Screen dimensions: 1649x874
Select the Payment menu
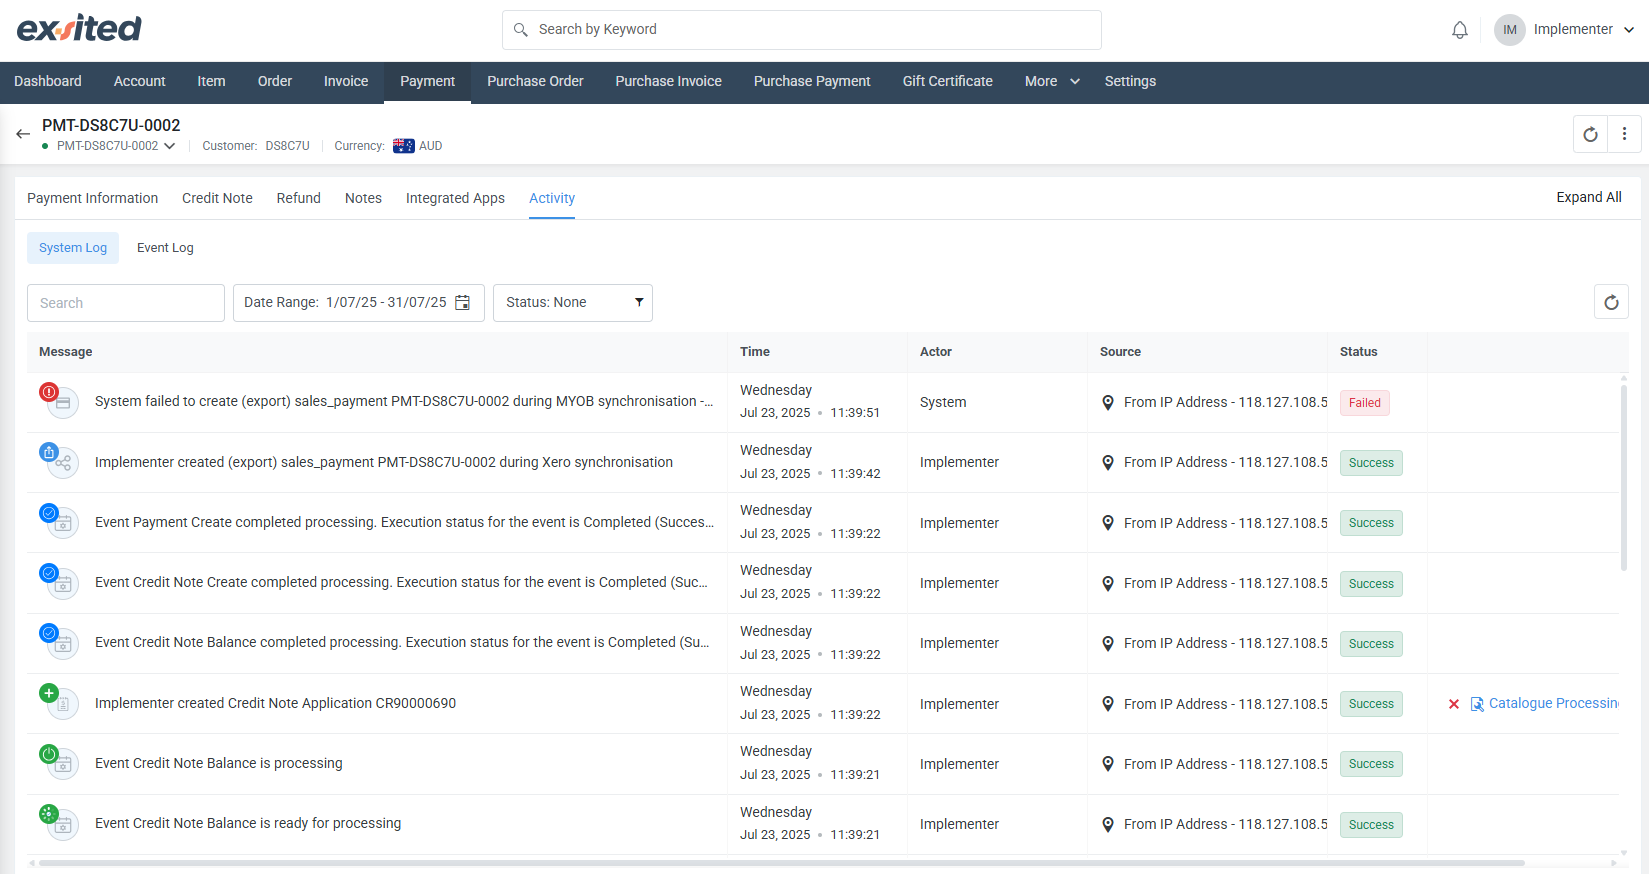pos(427,82)
